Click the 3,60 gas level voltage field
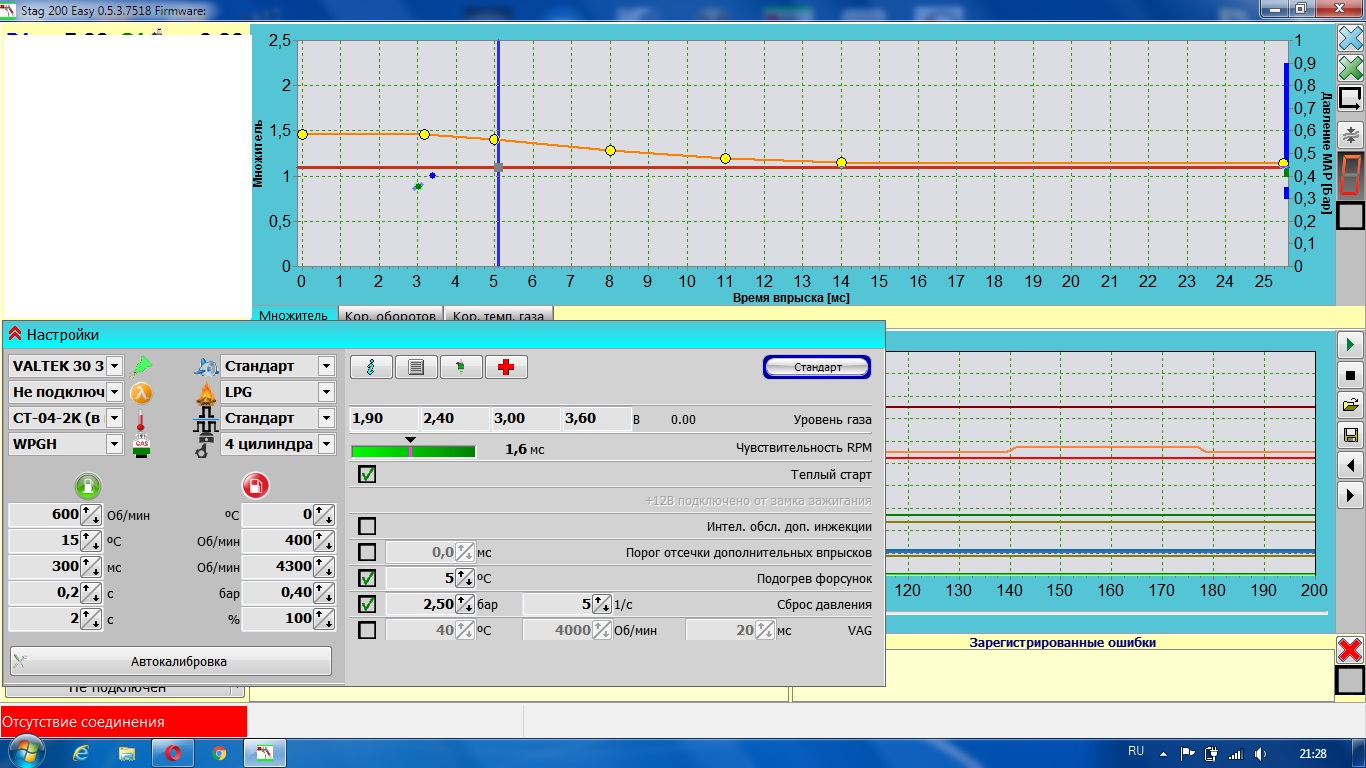 pos(597,419)
